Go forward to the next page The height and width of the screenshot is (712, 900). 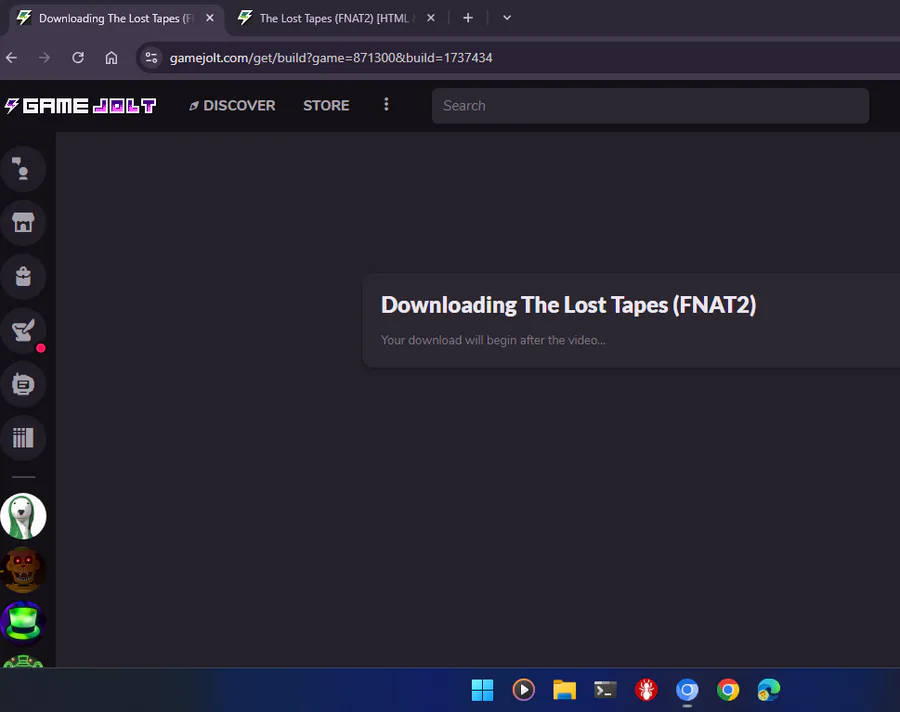44,58
